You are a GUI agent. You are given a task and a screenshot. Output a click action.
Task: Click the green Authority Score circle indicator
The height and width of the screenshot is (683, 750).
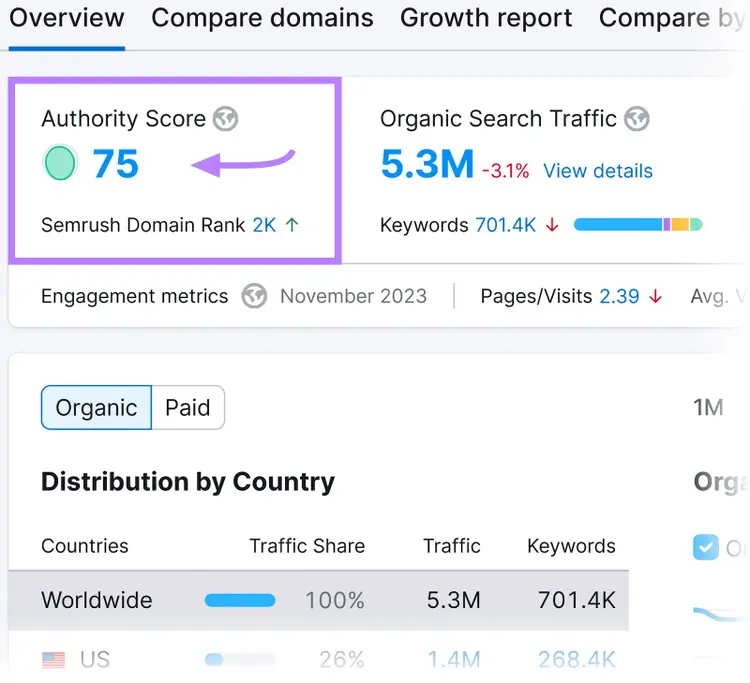coord(60,163)
